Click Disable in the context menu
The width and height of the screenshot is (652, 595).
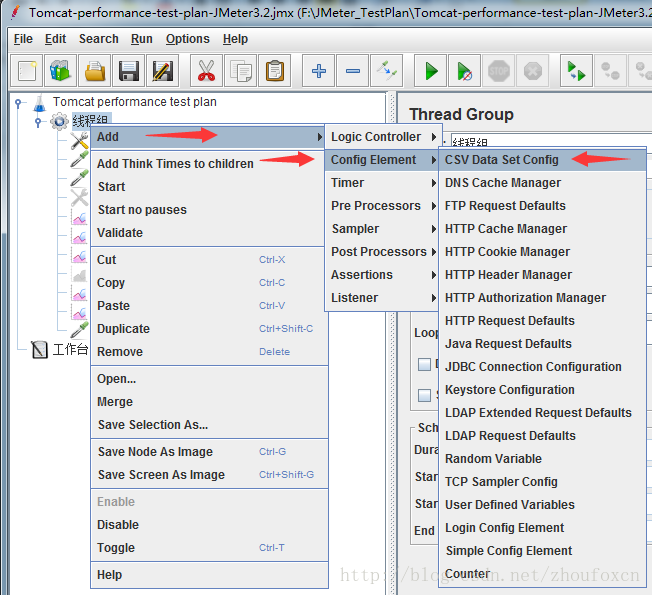click(118, 525)
